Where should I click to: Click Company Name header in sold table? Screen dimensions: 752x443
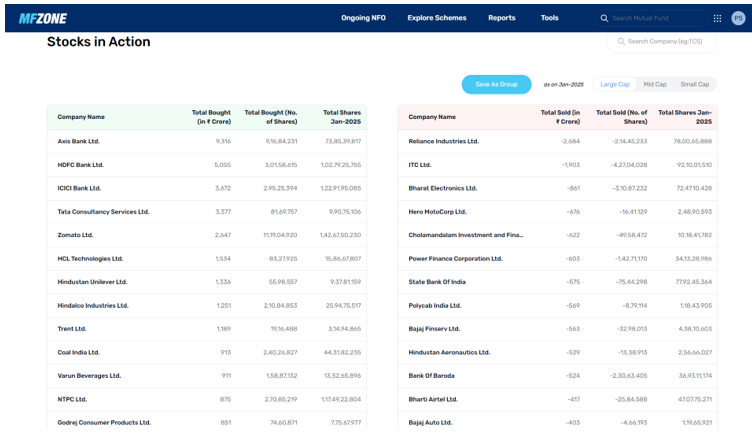tap(432, 117)
